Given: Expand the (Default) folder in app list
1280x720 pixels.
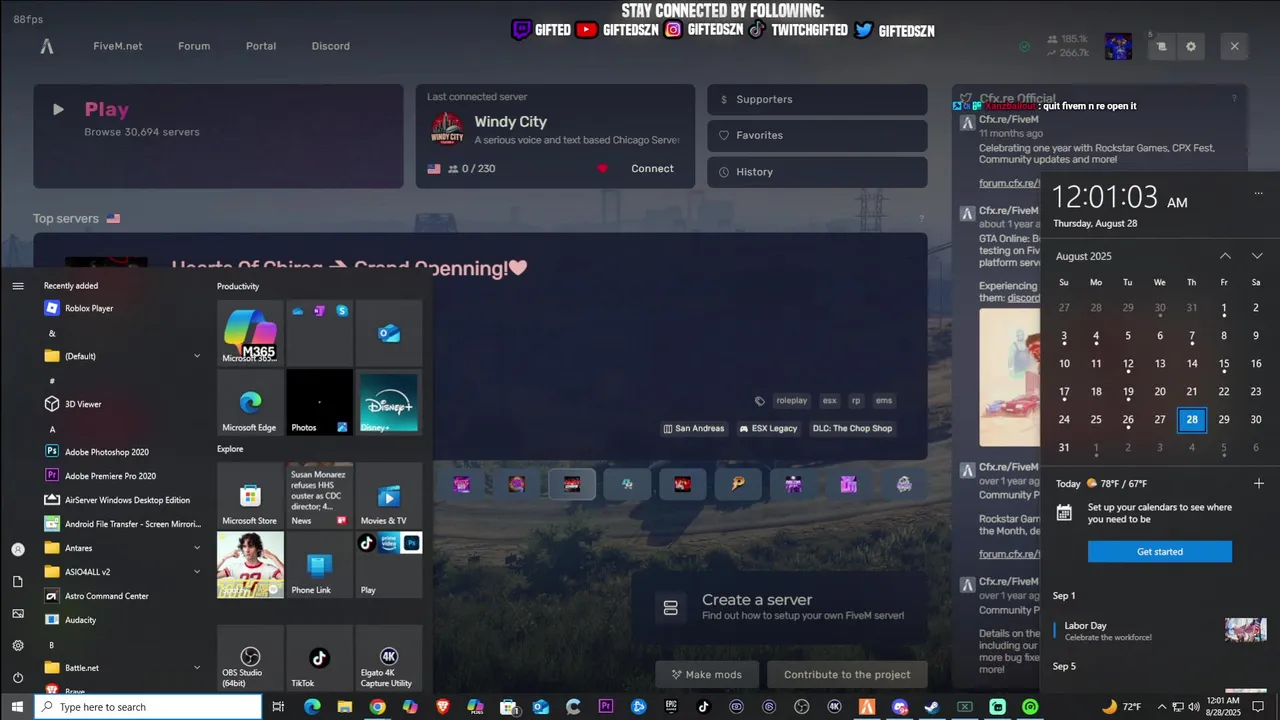Looking at the screenshot, I should (x=122, y=356).
